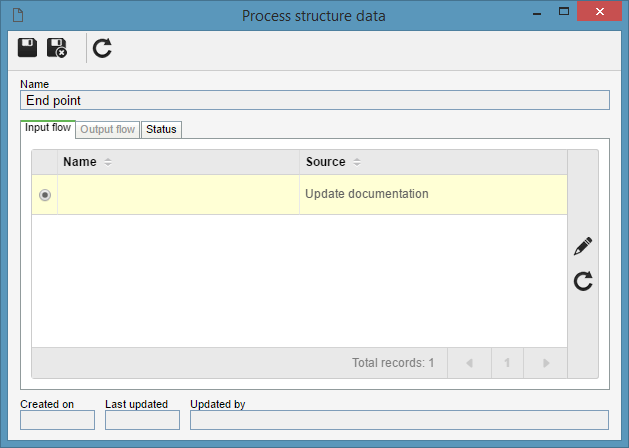Click the Name column header
Viewport: 629px width, 448px height.
(179, 162)
